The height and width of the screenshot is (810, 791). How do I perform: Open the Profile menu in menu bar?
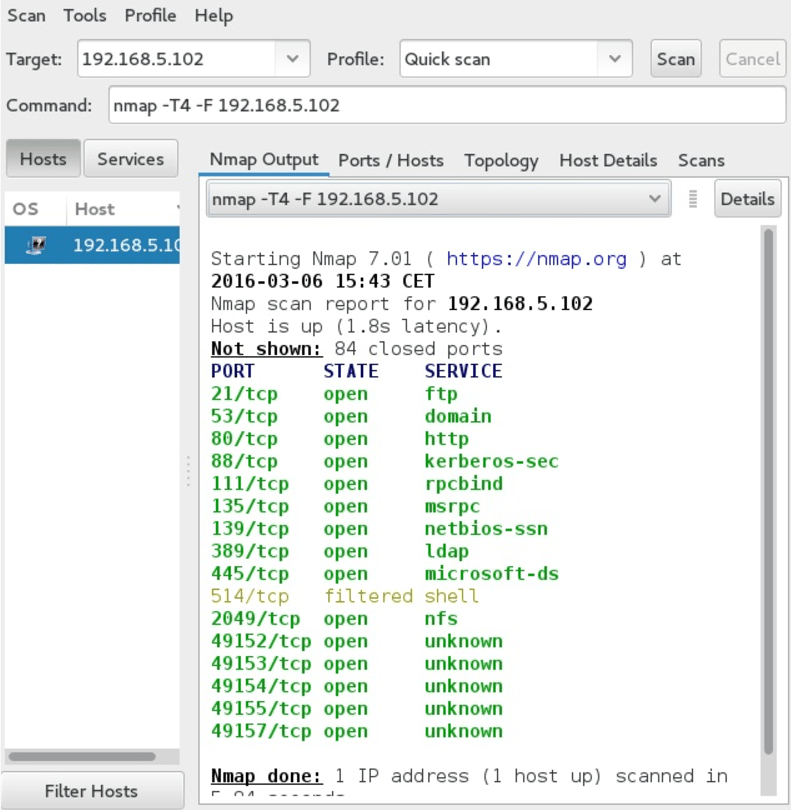tap(151, 16)
